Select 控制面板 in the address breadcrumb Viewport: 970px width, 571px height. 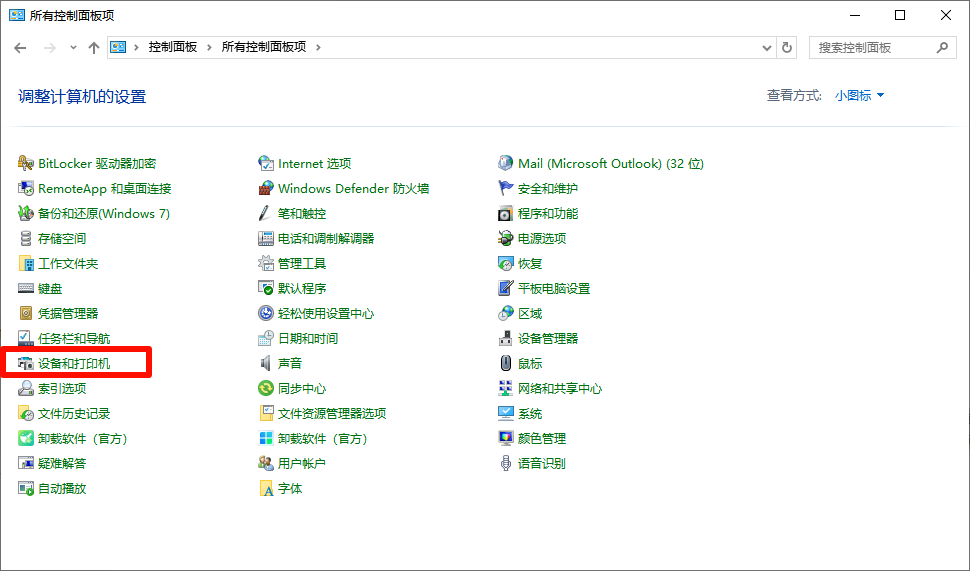click(x=173, y=47)
